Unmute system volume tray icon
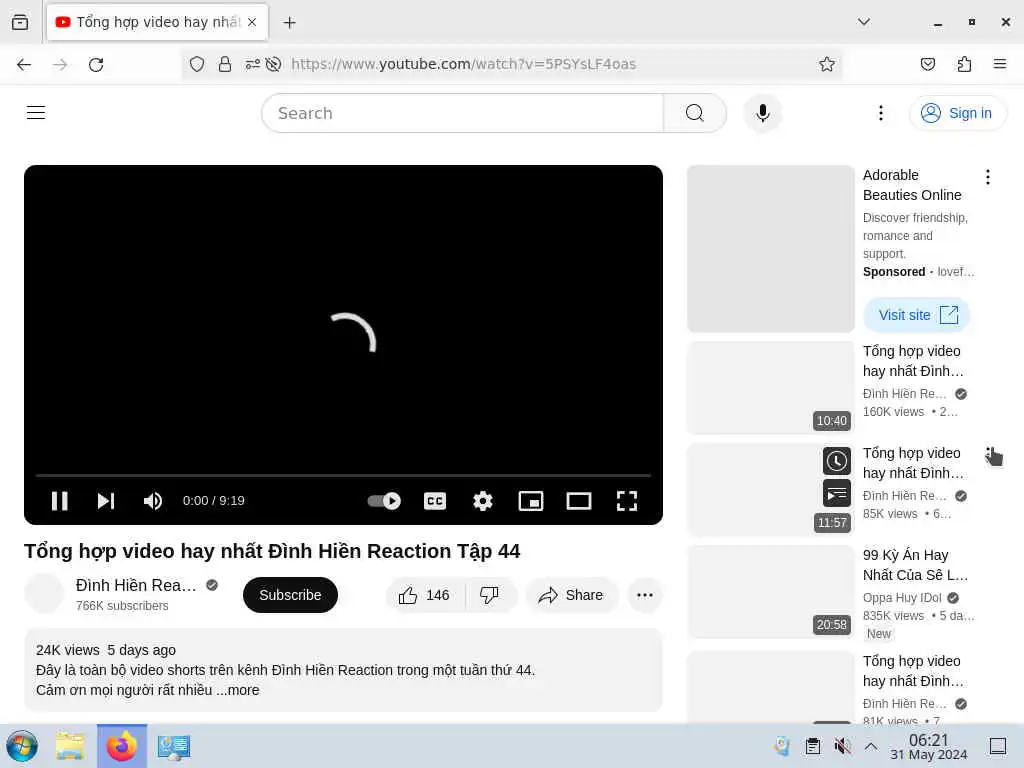Viewport: 1024px width, 768px height. 842,746
